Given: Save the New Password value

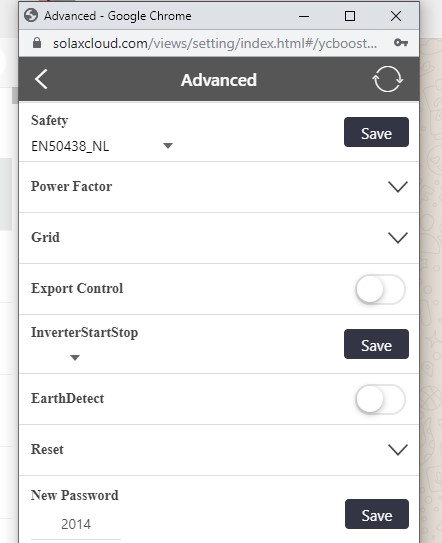Looking at the screenshot, I should pos(377,514).
